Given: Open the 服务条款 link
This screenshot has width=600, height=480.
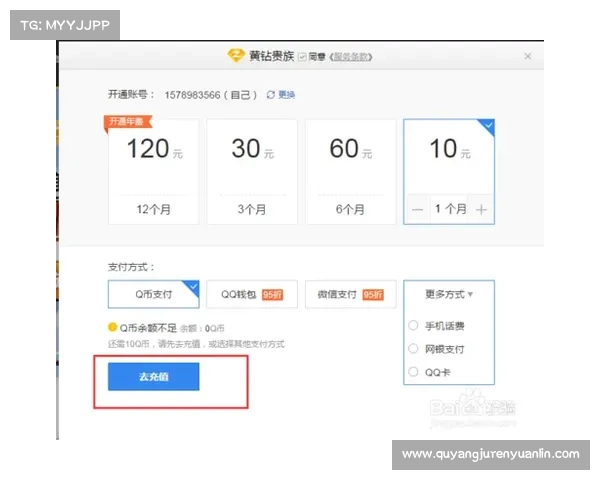Looking at the screenshot, I should 351,57.
